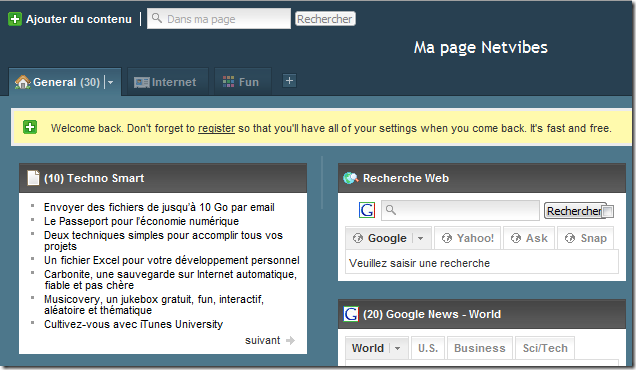The width and height of the screenshot is (636, 370).
Task: Add a new tab with plus button
Action: pos(289,81)
